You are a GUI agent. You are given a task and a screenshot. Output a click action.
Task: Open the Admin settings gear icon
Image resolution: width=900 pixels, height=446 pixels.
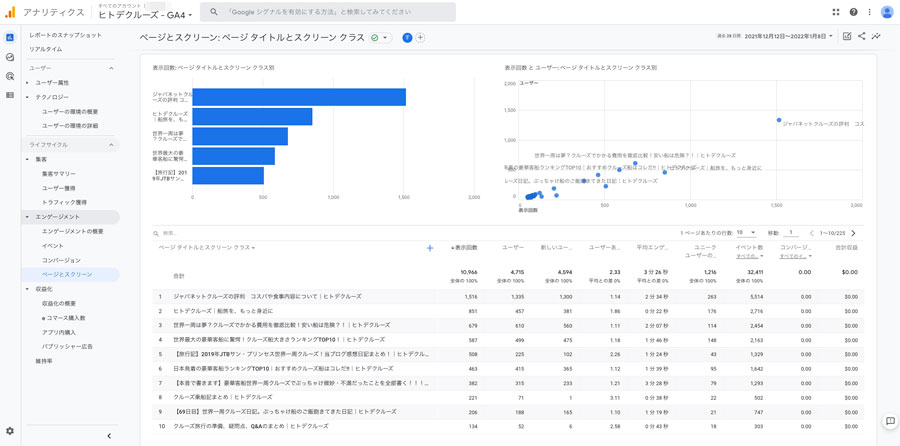[10, 431]
